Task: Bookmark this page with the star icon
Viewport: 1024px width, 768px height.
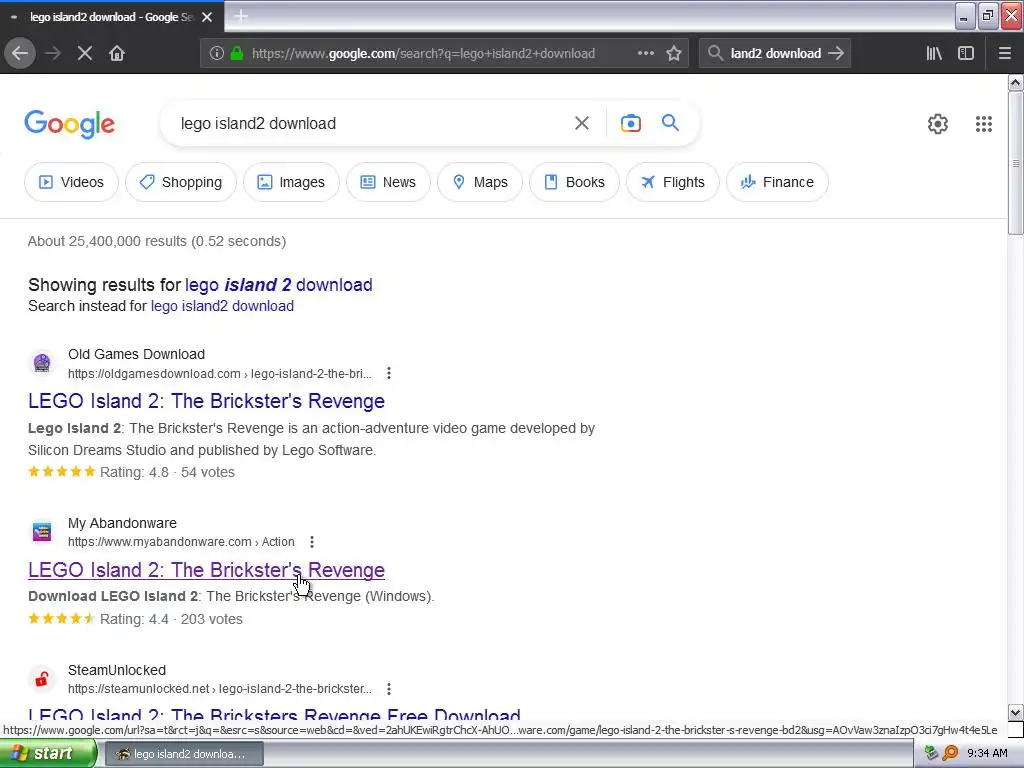Action: [x=674, y=54]
